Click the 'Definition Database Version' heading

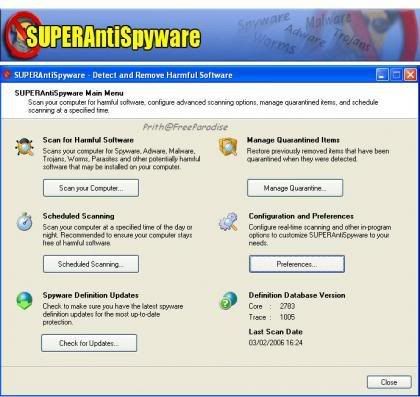(297, 295)
